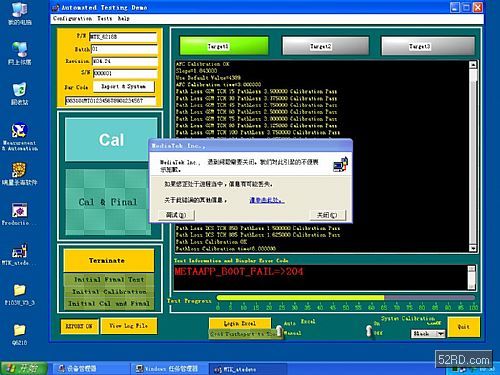Image resolution: width=500 pixels, height=375 pixels.
Task: Click the 'AFC Calibration OK' log line
Action: tap(203, 64)
